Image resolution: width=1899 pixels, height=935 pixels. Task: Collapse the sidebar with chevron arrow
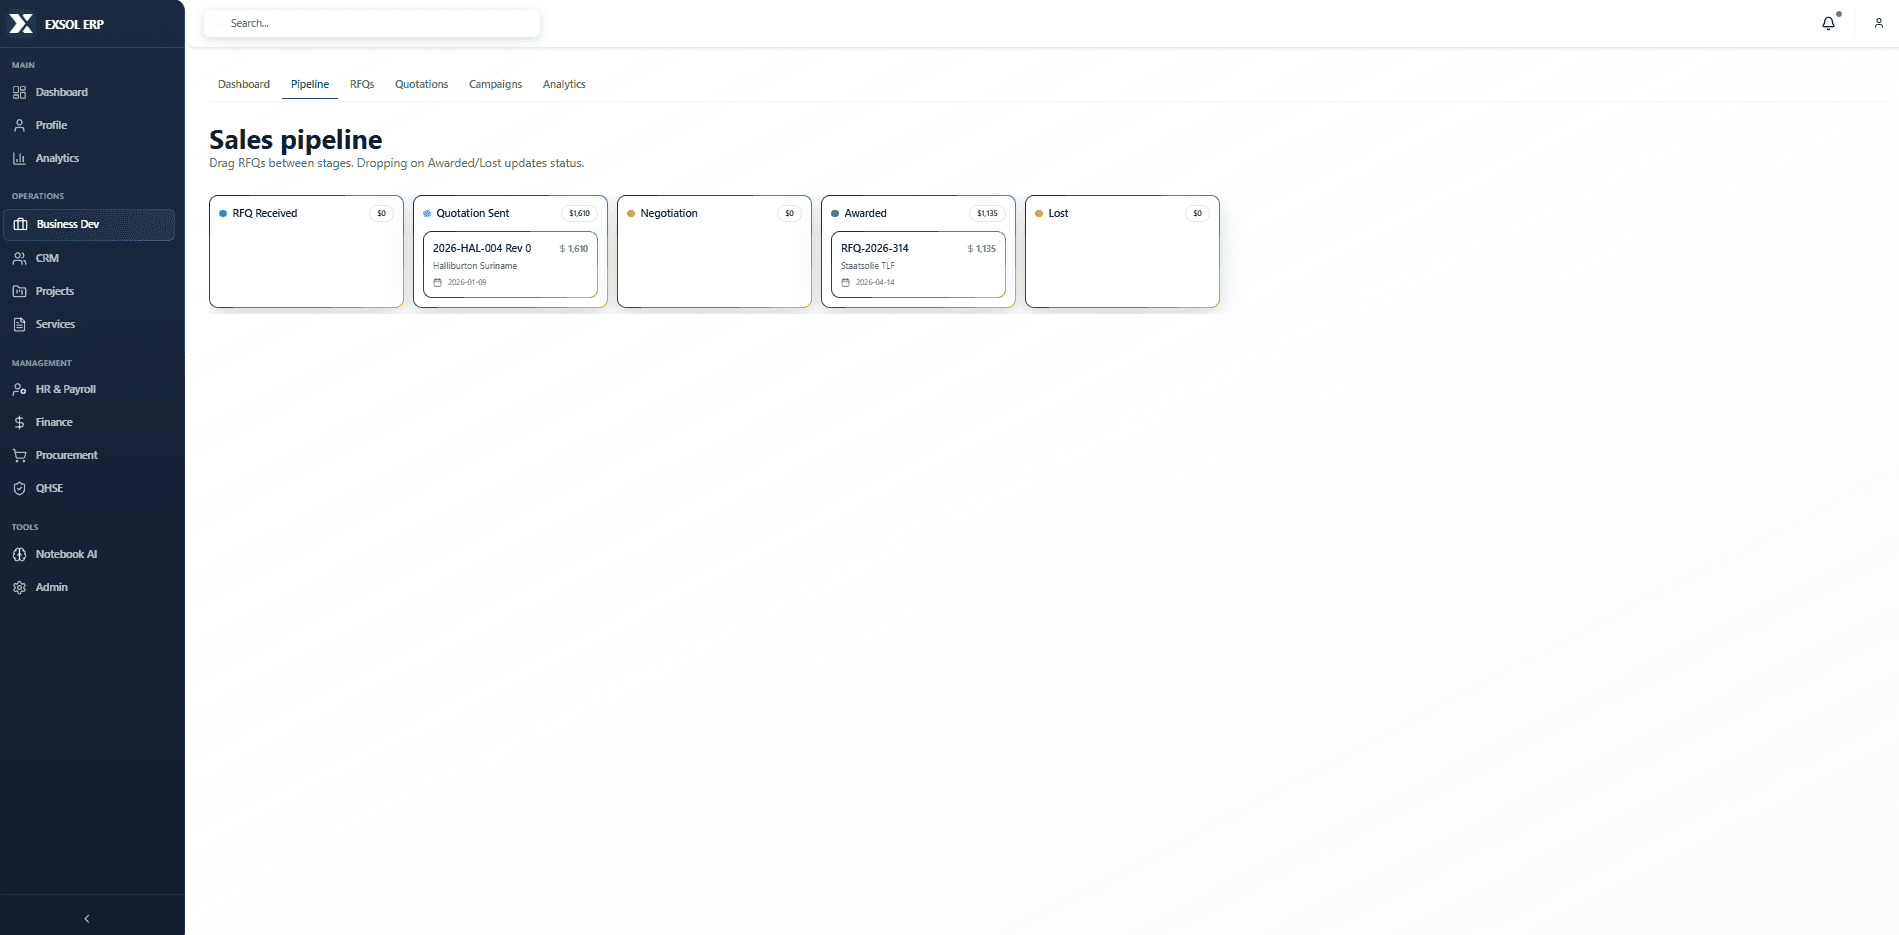87,918
